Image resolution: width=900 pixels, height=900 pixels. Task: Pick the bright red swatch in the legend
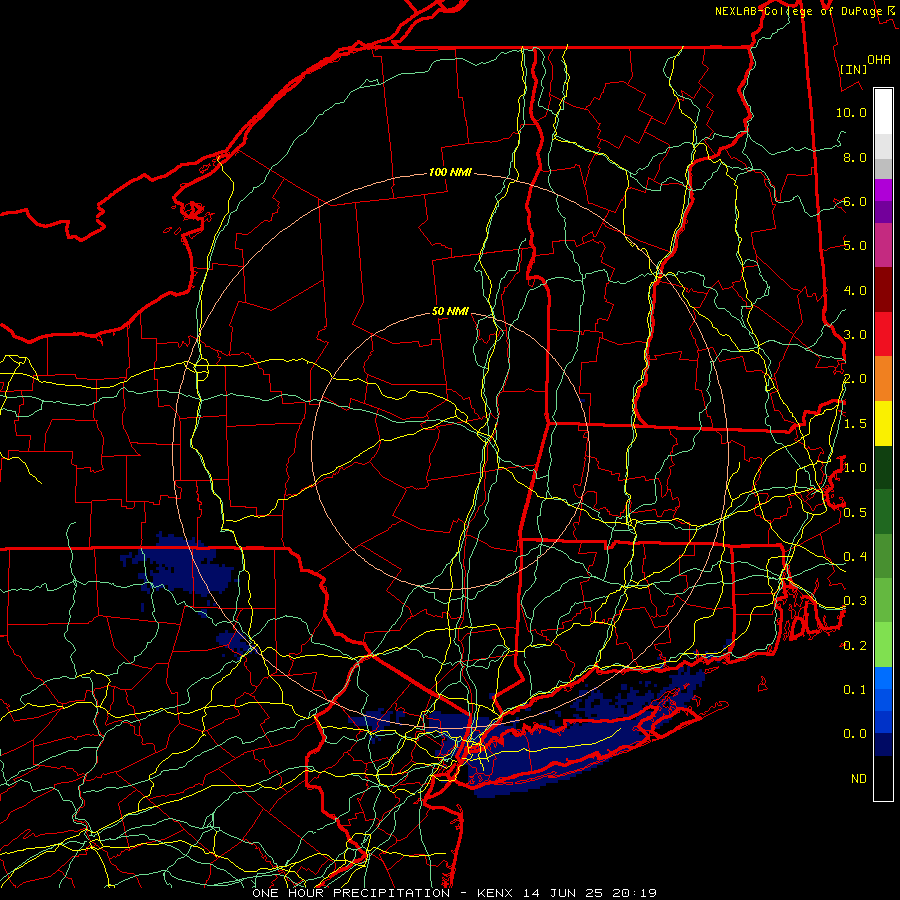click(883, 335)
